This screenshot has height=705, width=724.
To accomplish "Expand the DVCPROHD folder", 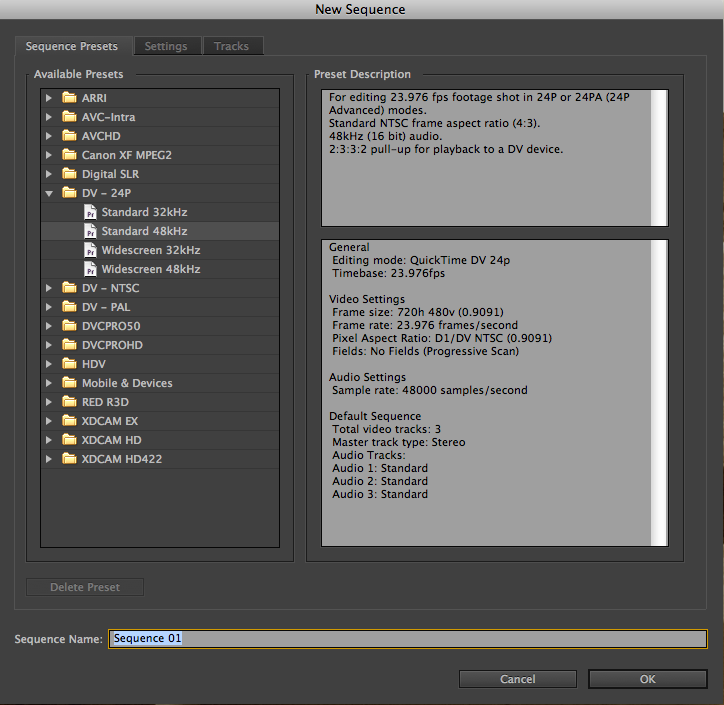I will pyautogui.click(x=48, y=345).
